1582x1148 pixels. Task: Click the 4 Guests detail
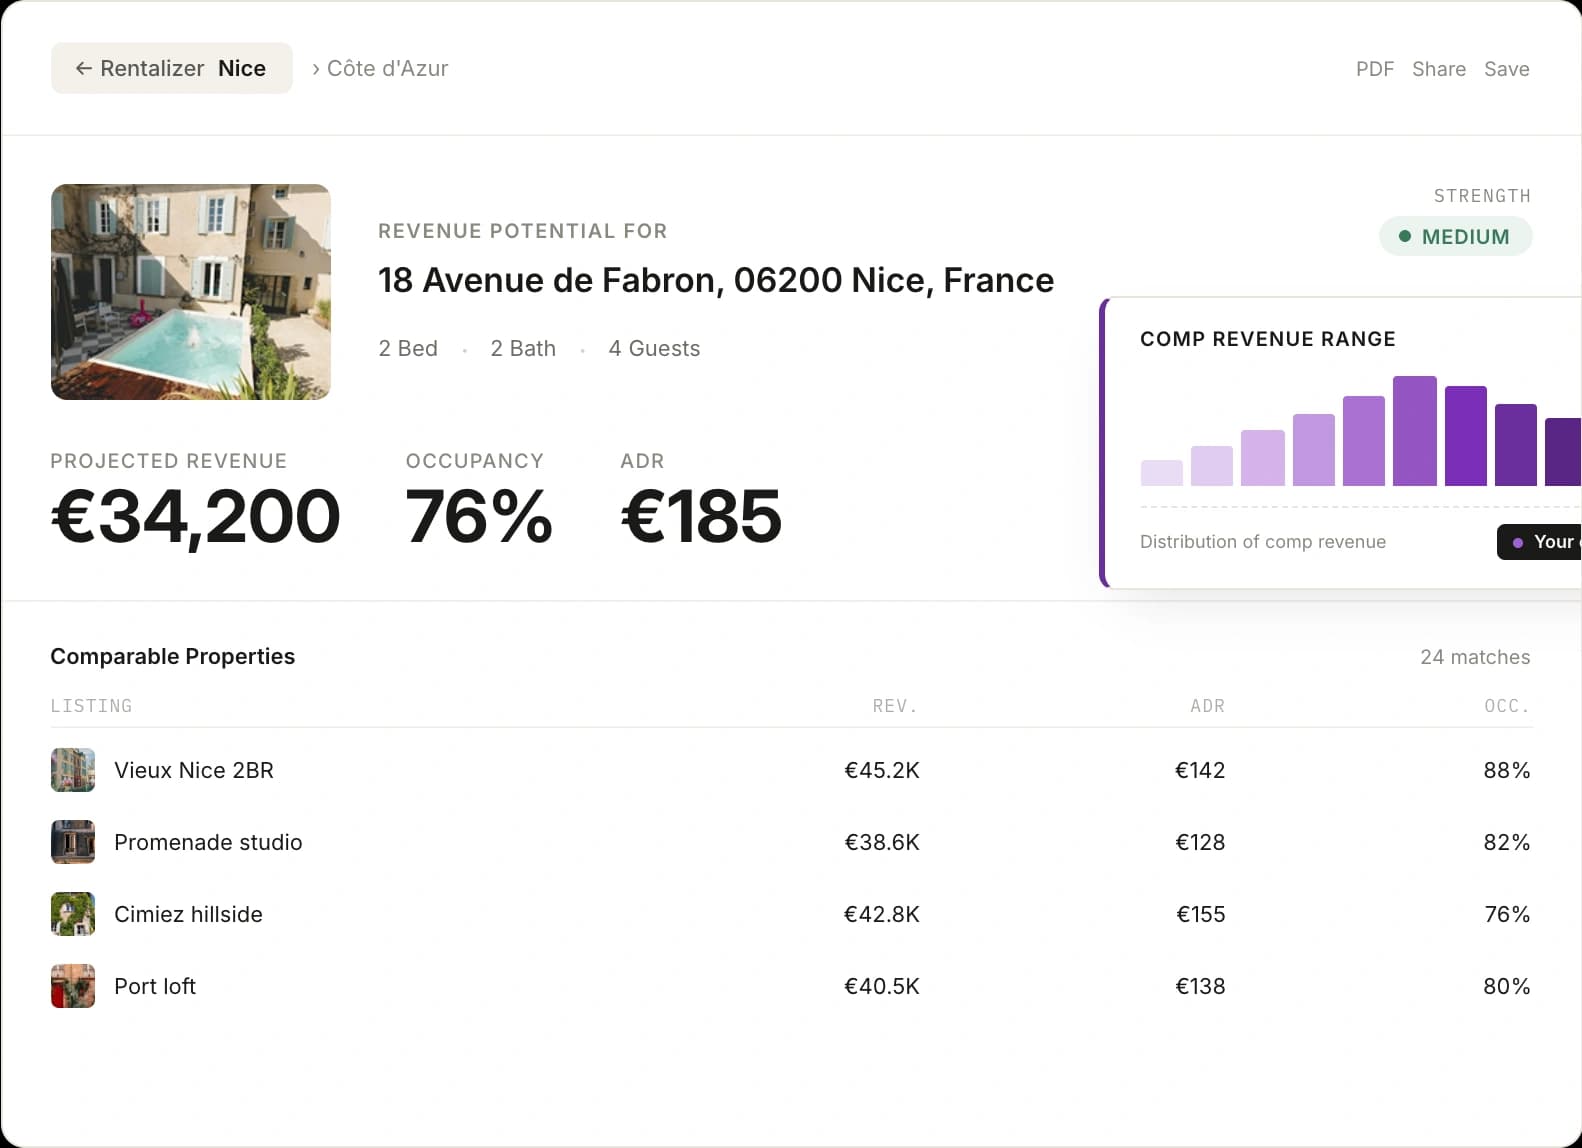pos(654,348)
